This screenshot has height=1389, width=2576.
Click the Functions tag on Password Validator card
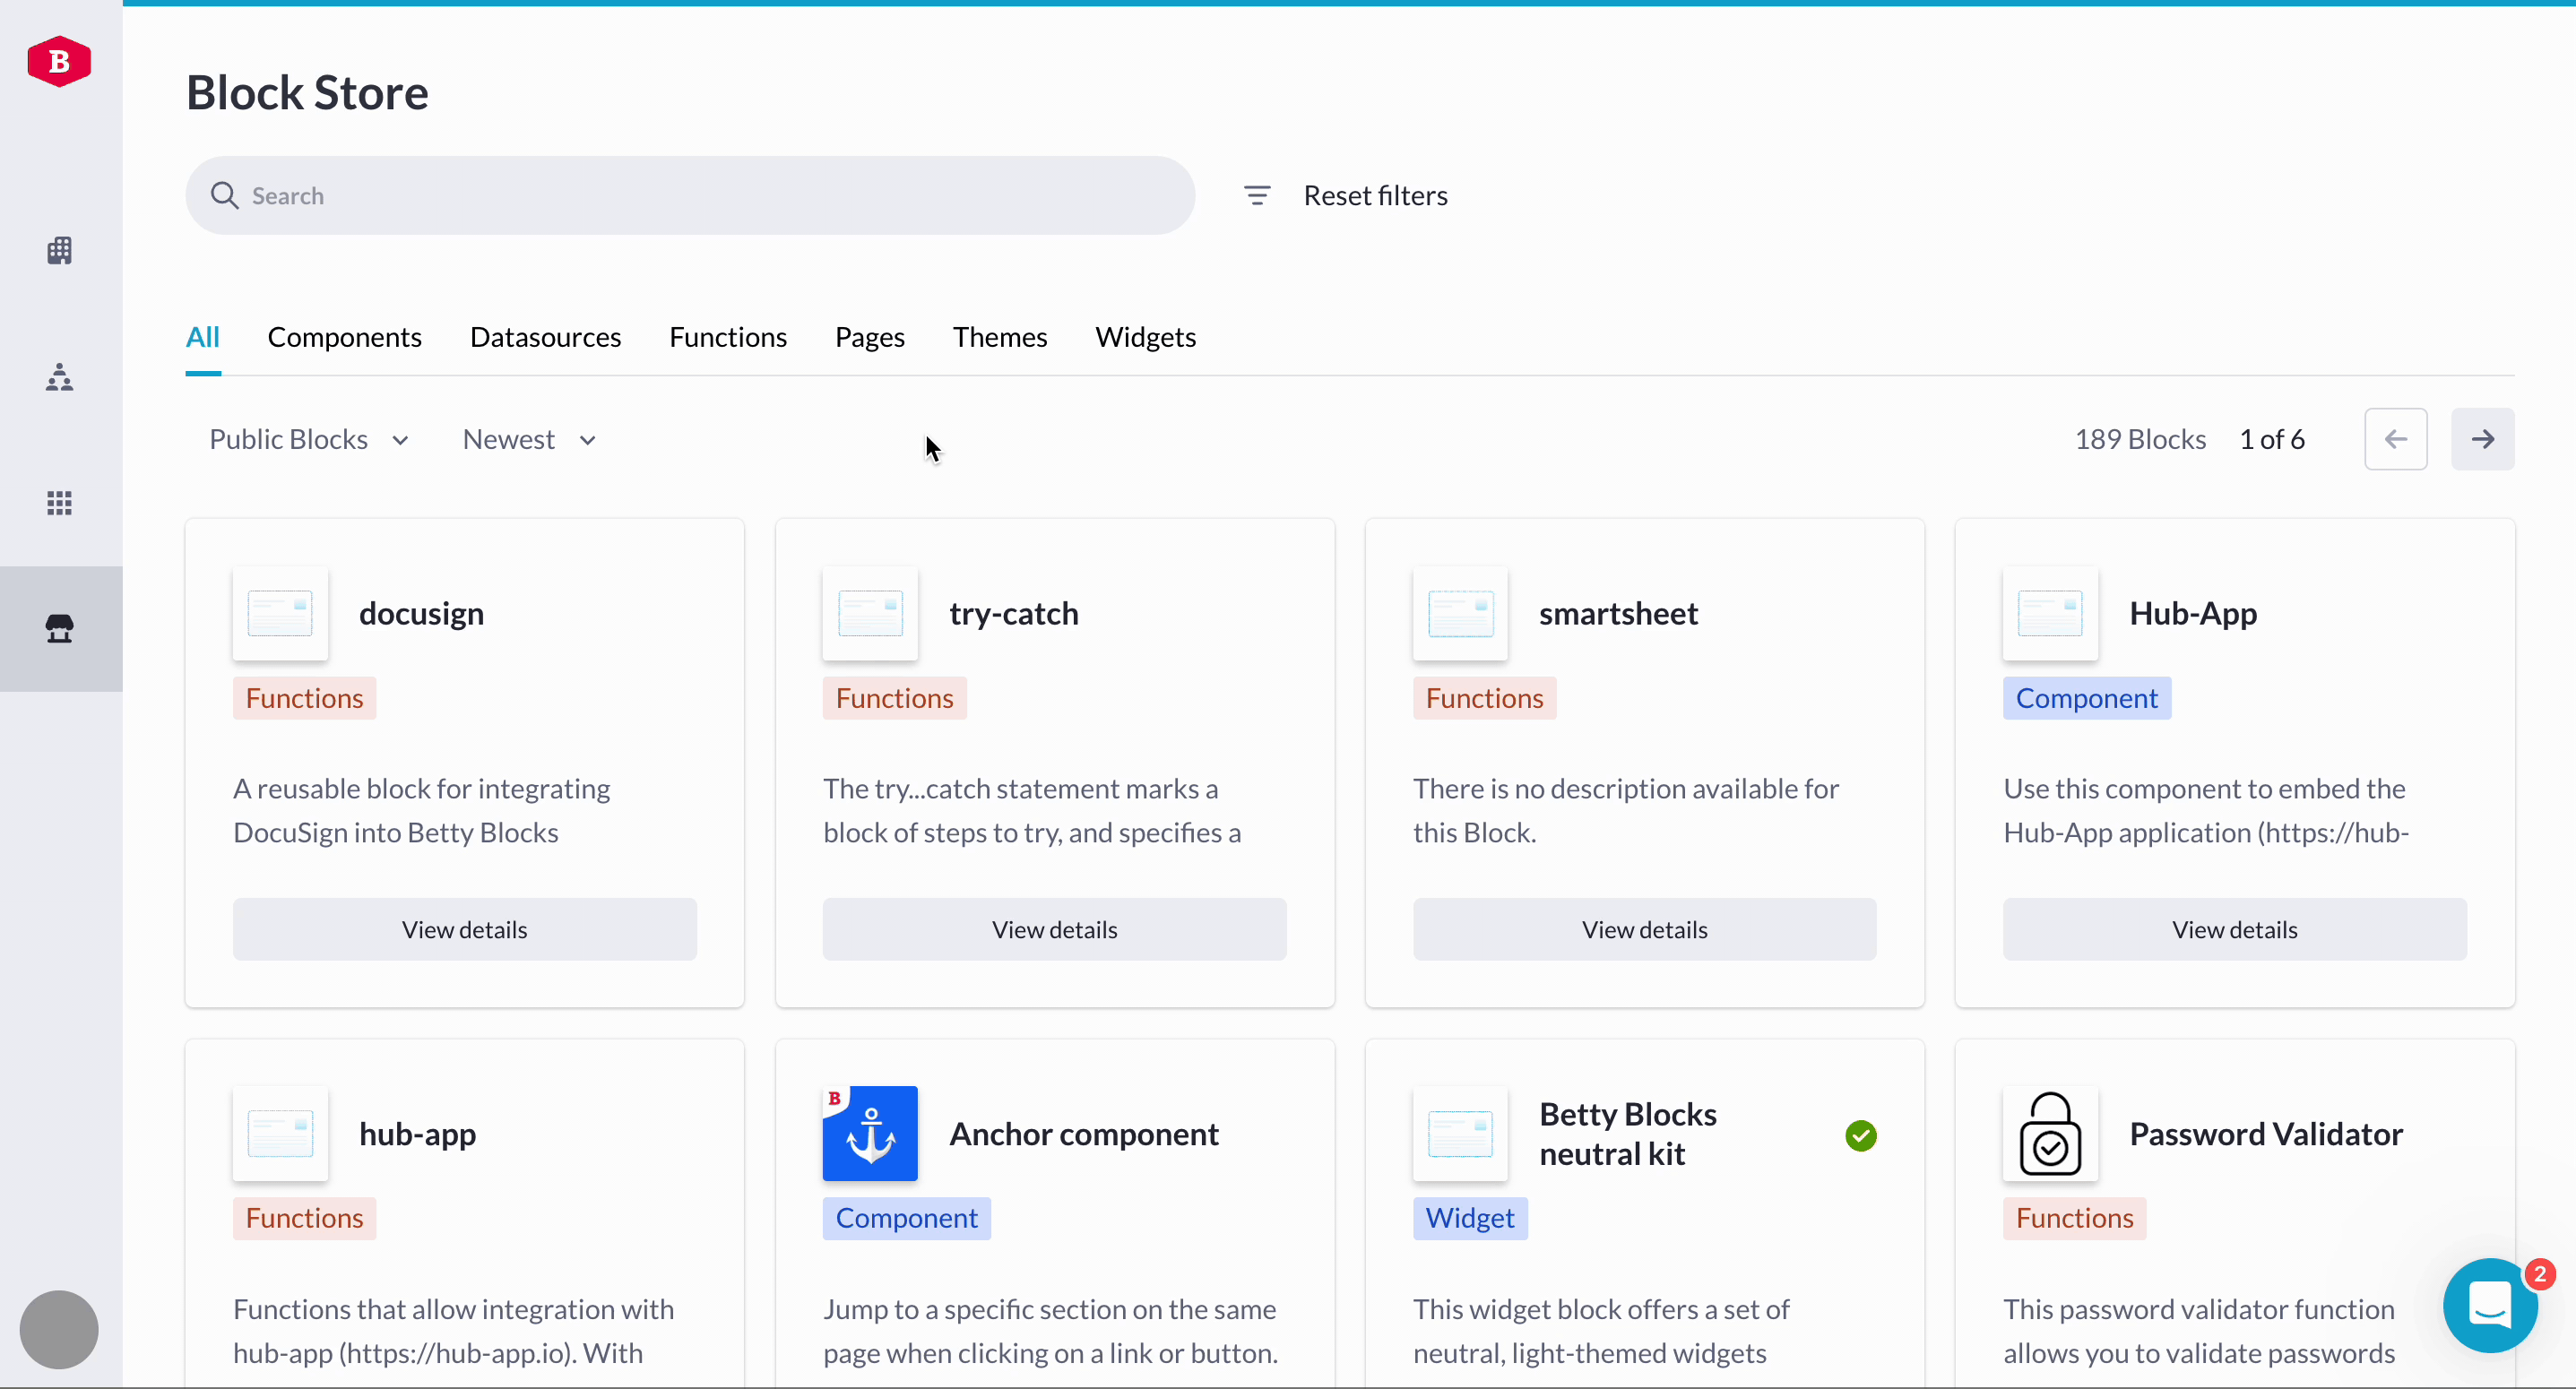coord(2075,1218)
